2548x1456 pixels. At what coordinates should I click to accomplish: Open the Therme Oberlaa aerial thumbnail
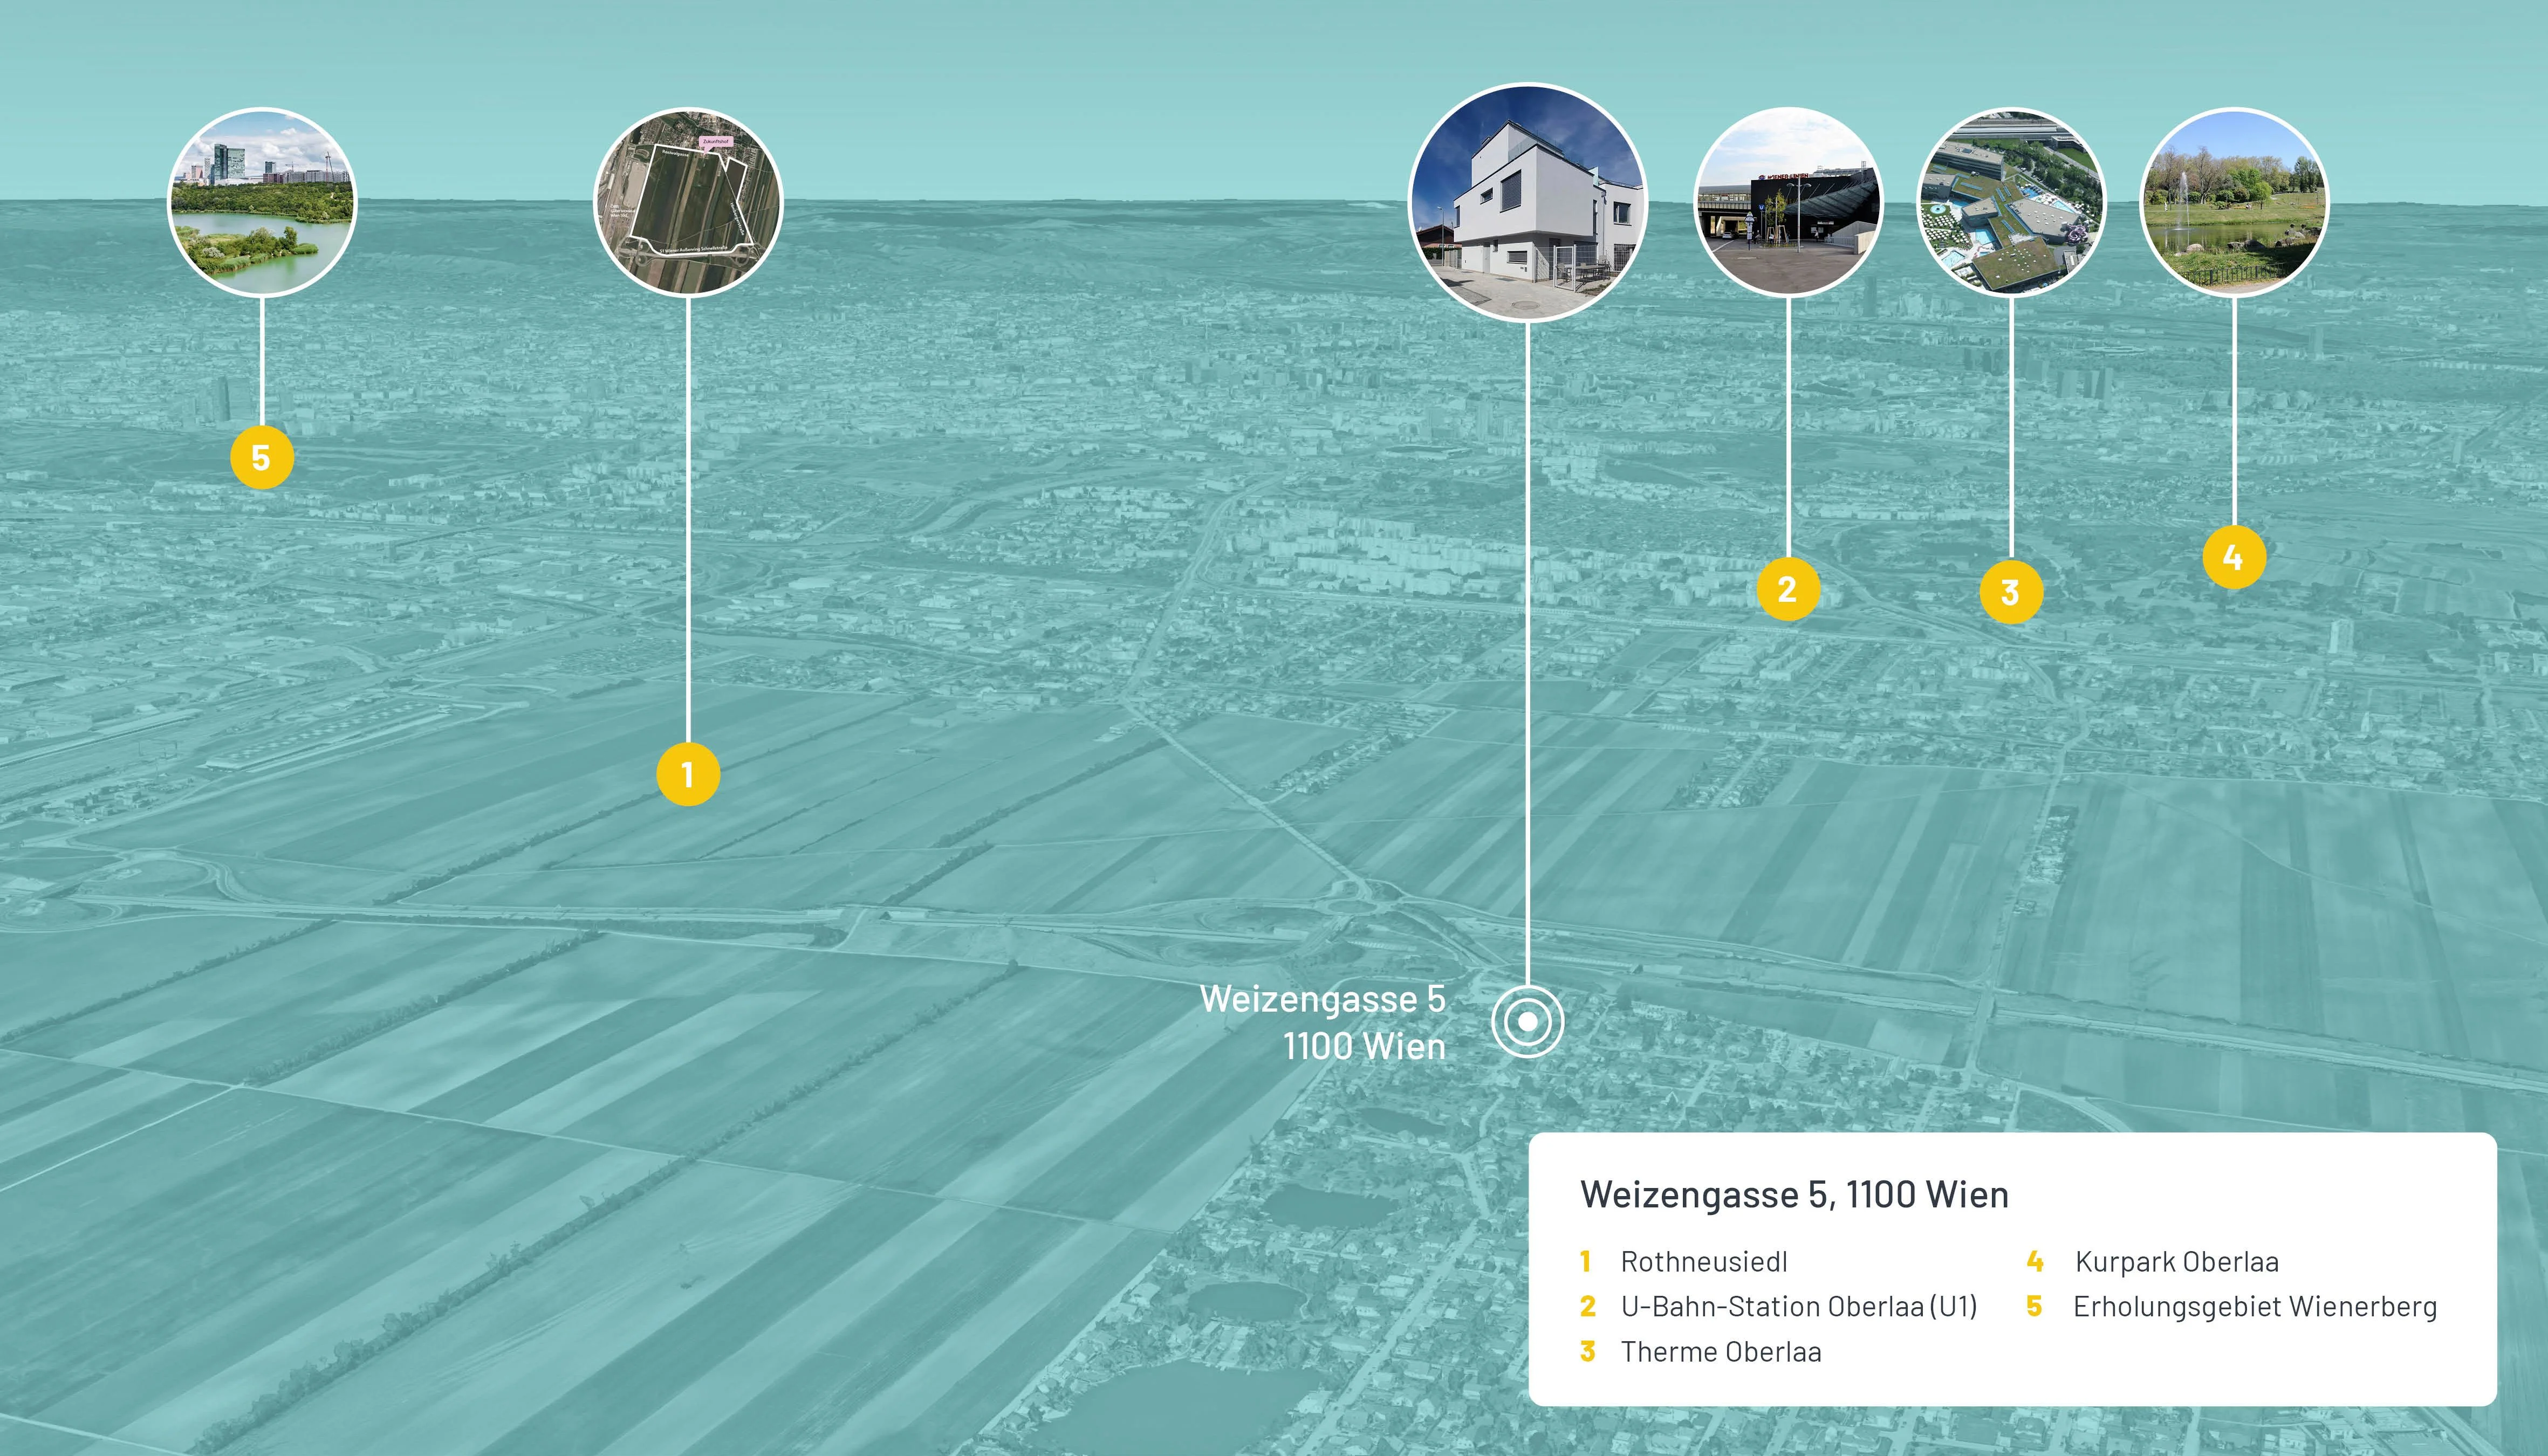click(x=2011, y=202)
